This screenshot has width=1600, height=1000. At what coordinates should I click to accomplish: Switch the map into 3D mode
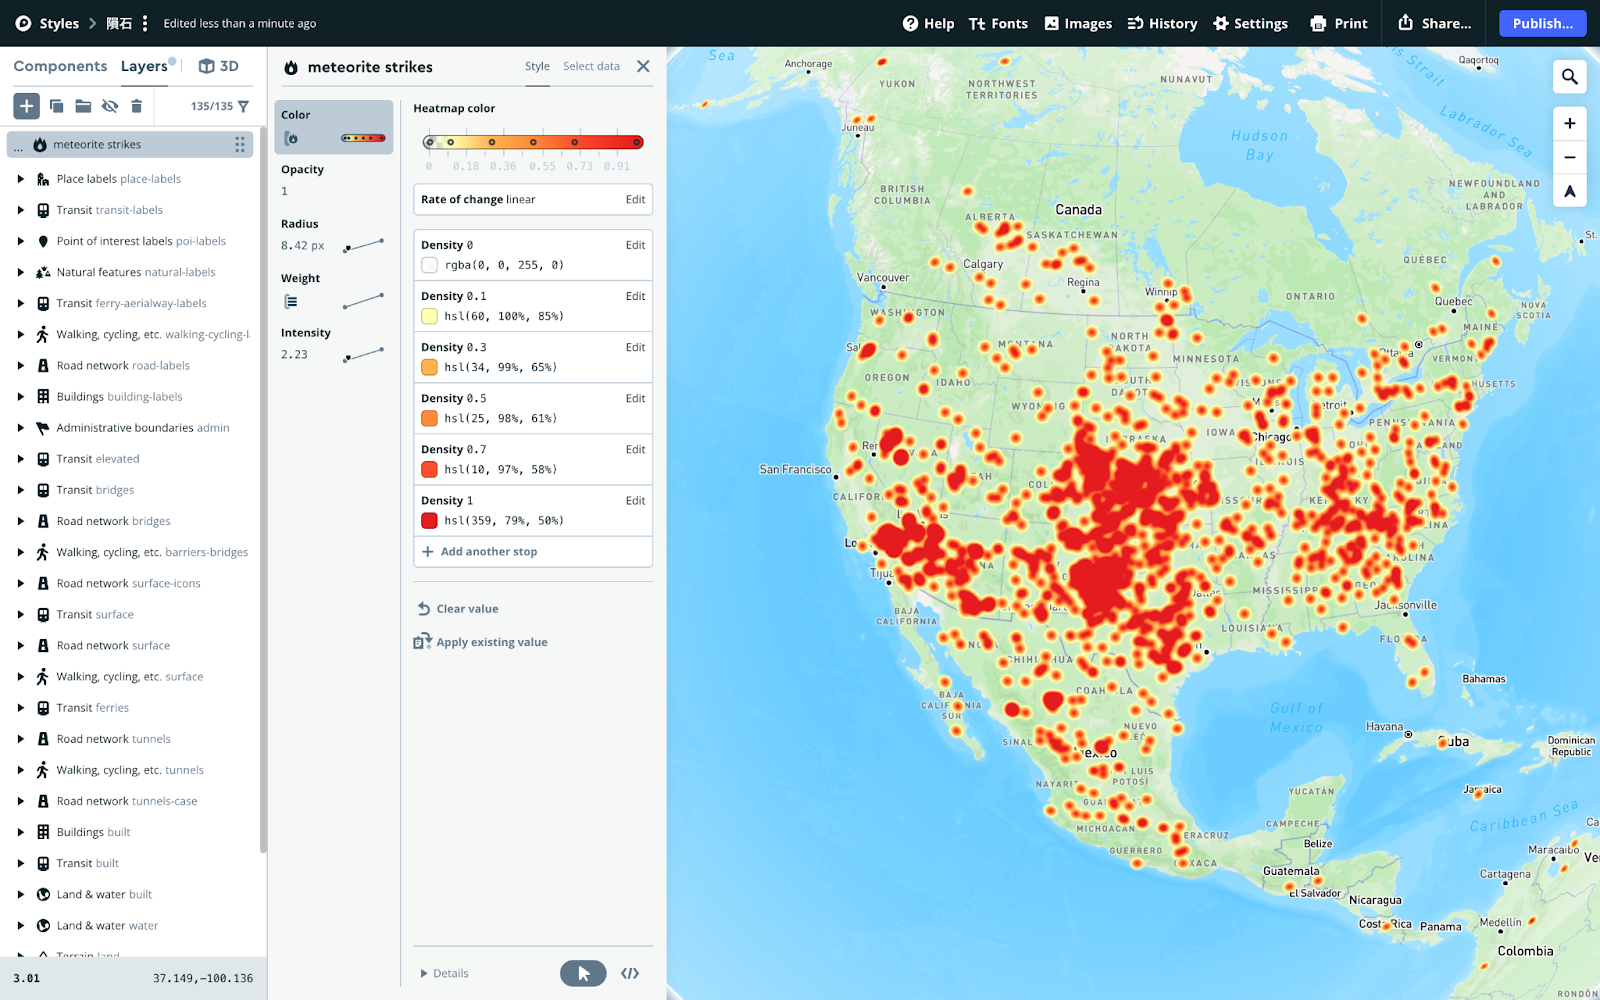[218, 65]
